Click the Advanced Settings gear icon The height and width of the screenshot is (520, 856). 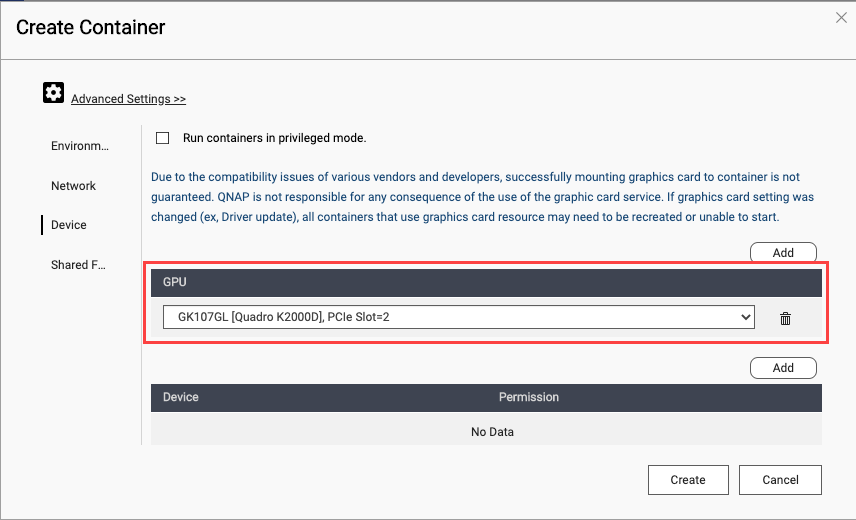click(53, 93)
